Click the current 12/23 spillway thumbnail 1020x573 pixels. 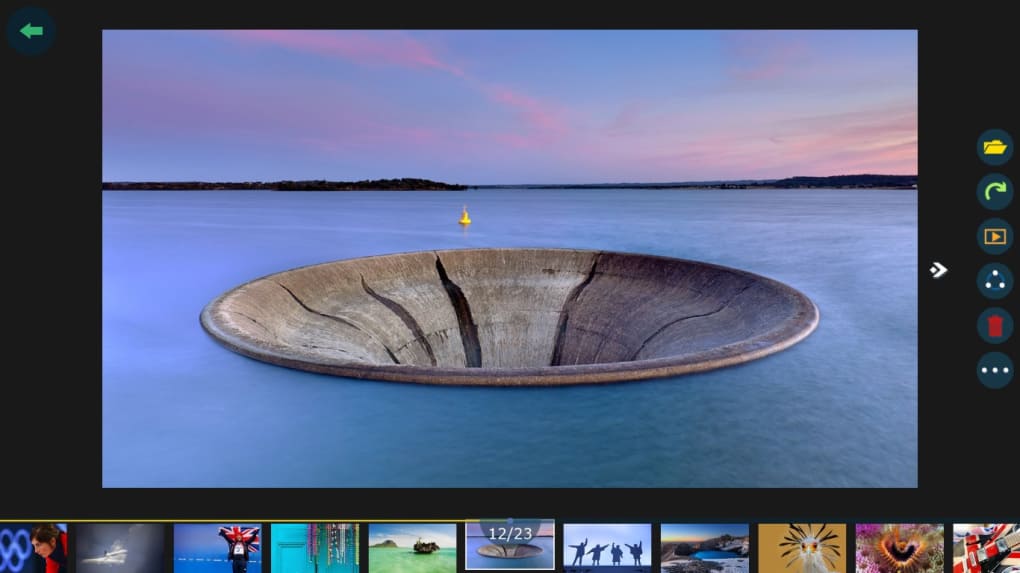tap(510, 545)
